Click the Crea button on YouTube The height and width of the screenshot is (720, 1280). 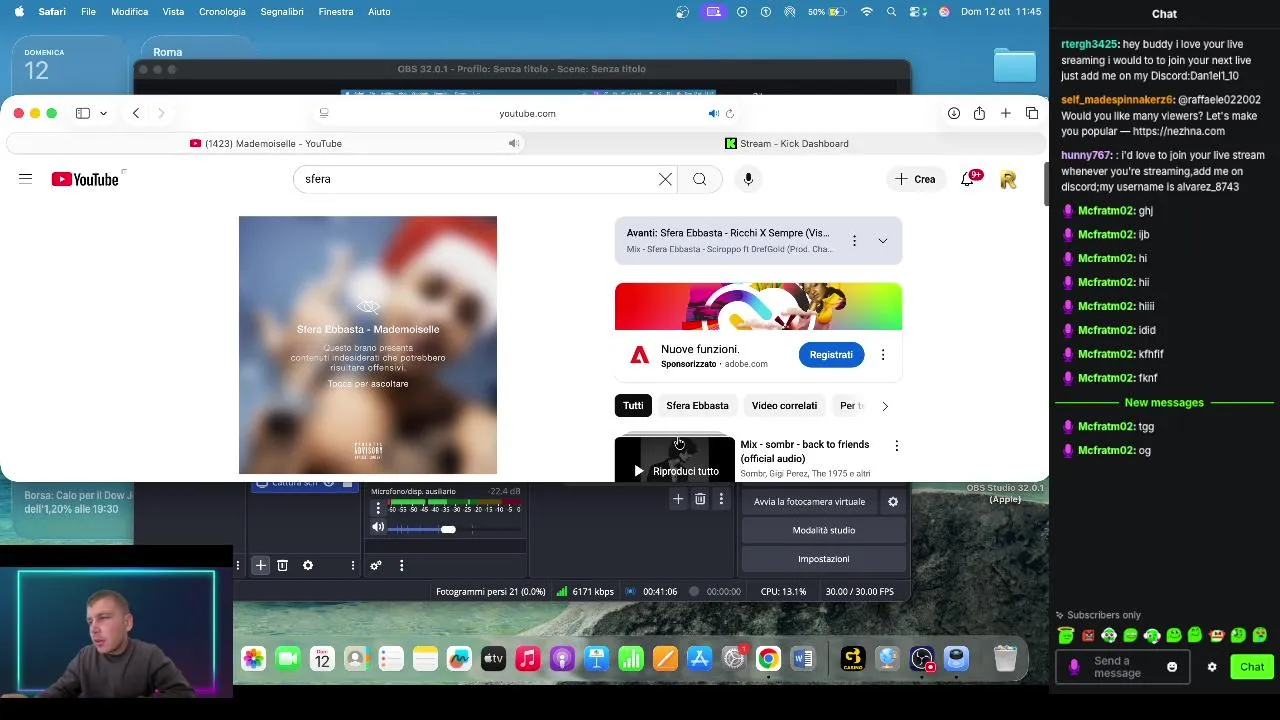tap(915, 179)
